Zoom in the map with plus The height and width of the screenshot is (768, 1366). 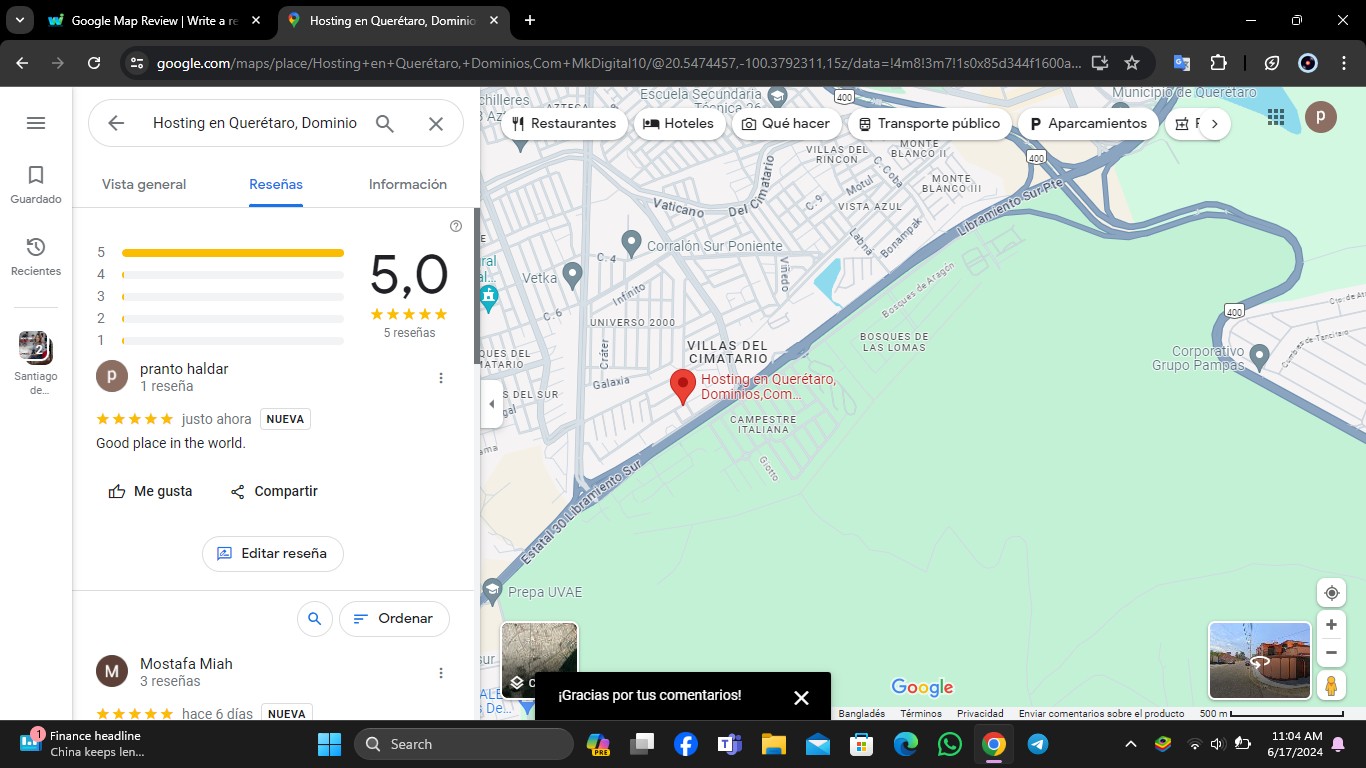pos(1331,625)
